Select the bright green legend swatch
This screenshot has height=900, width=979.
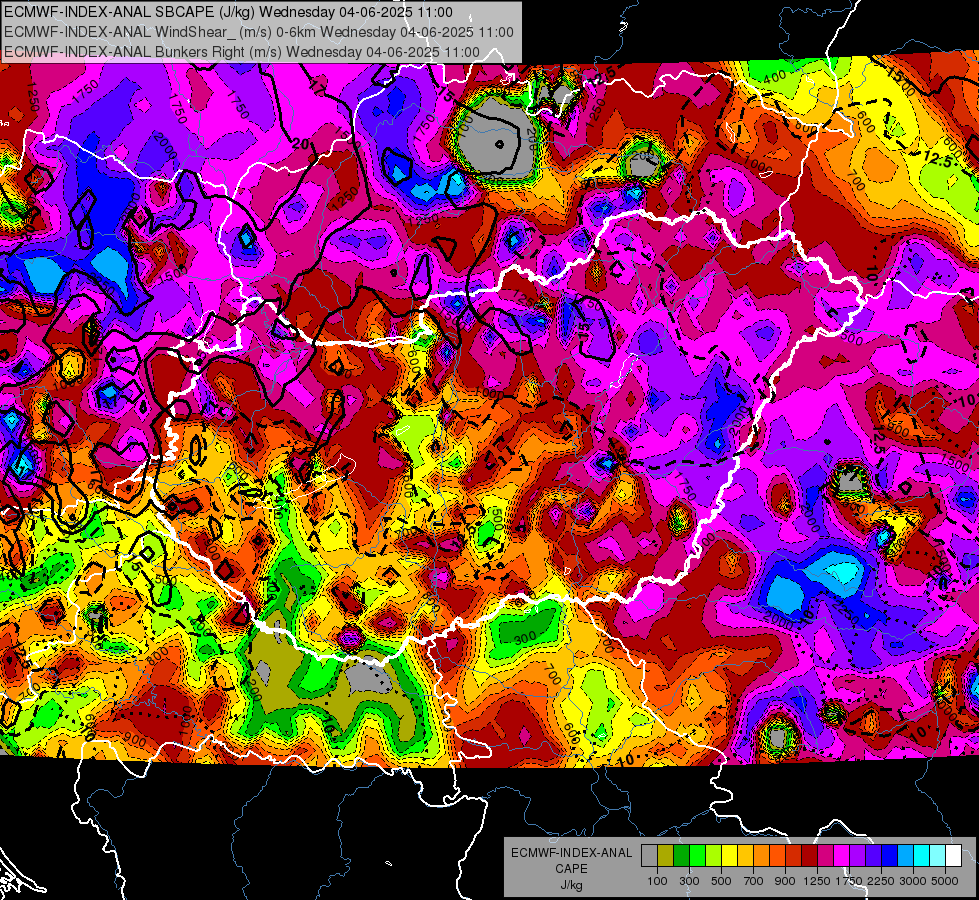tap(697, 855)
